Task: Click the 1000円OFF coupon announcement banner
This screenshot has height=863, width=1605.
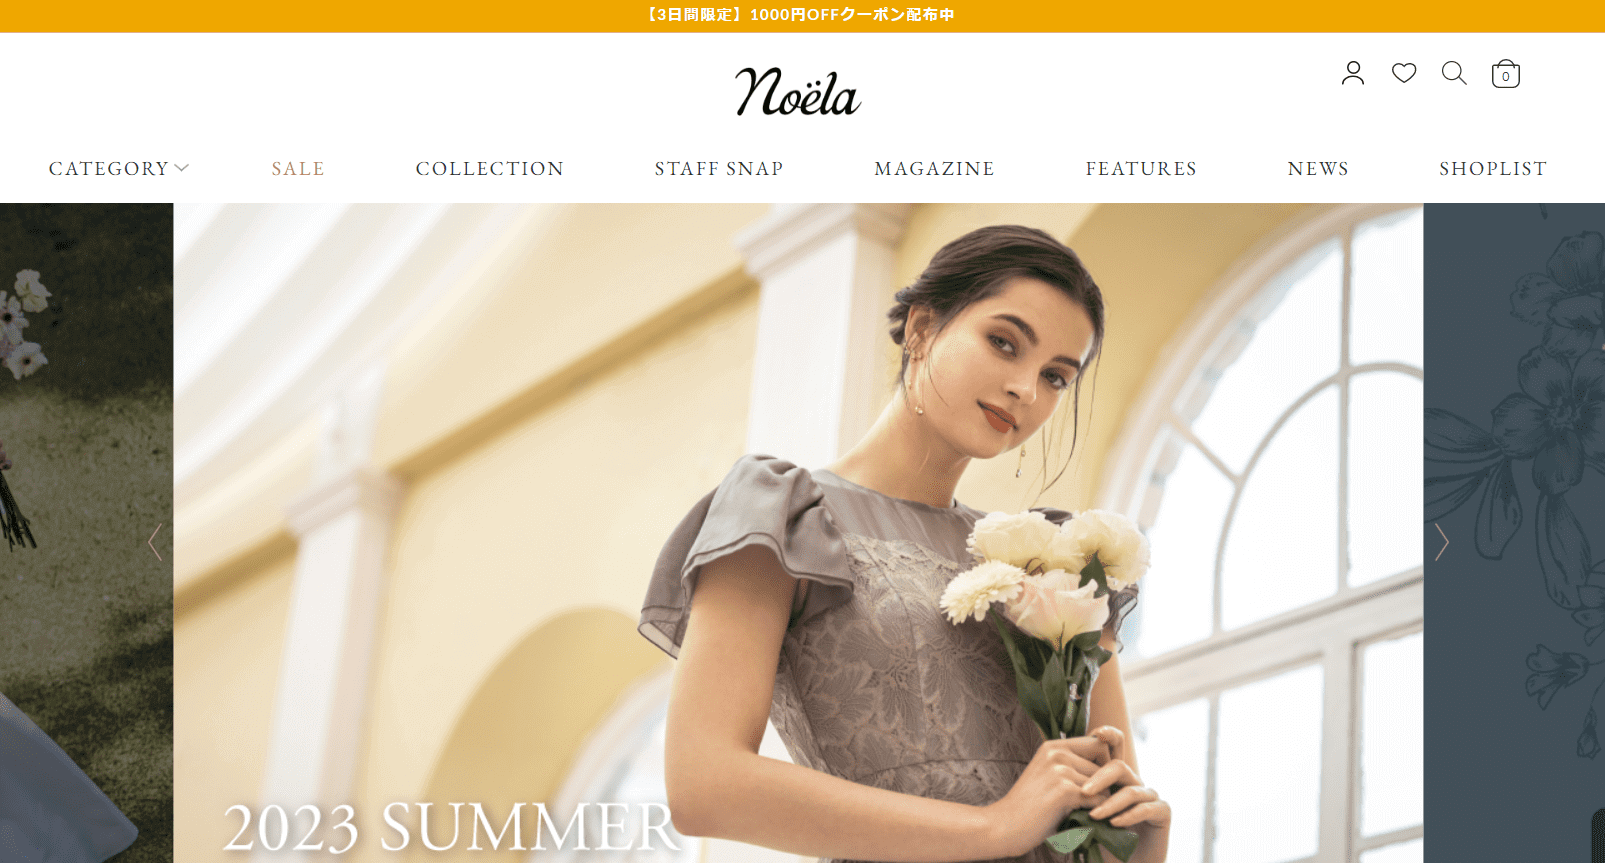Action: [x=802, y=16]
